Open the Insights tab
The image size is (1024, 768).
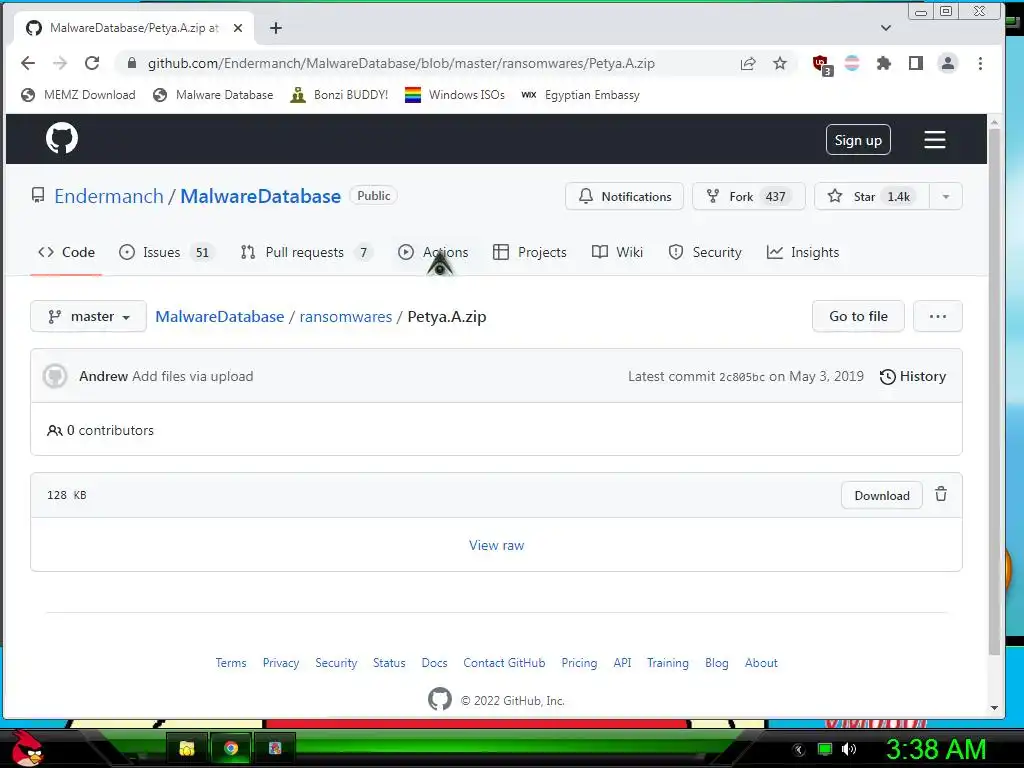click(803, 253)
